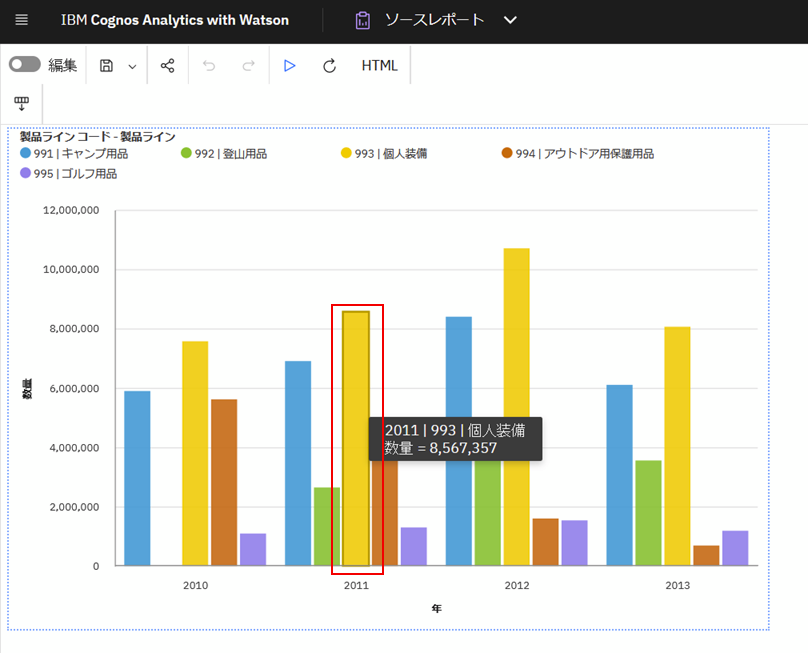Click the 製品ライン コード - 製品ライン legend title

point(98,137)
